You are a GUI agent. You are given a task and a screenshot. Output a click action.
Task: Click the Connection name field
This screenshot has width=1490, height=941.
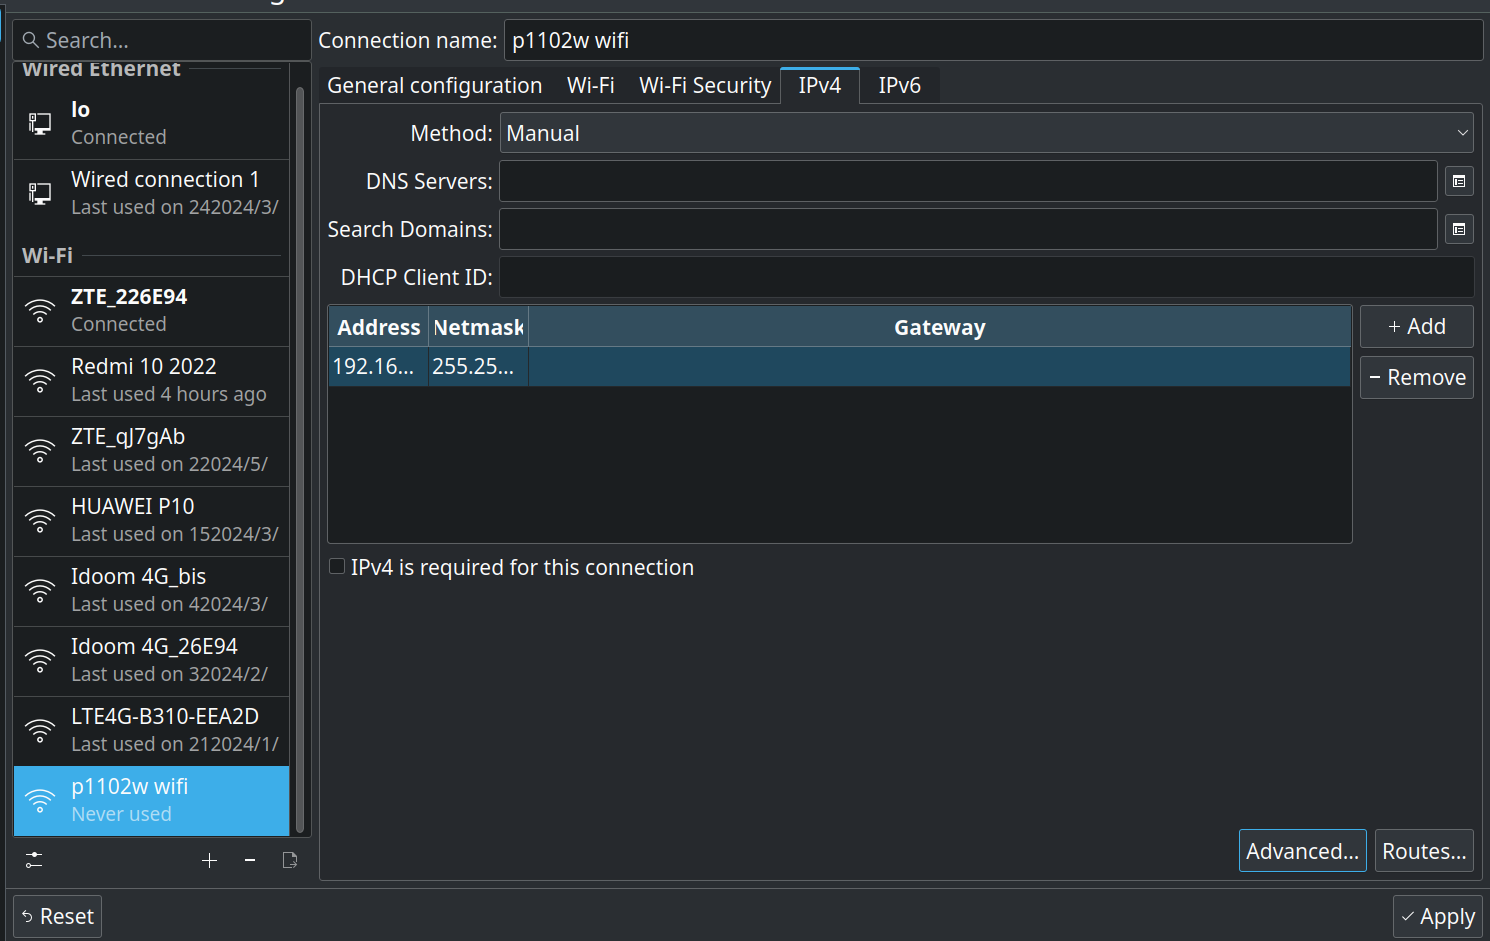click(x=993, y=40)
